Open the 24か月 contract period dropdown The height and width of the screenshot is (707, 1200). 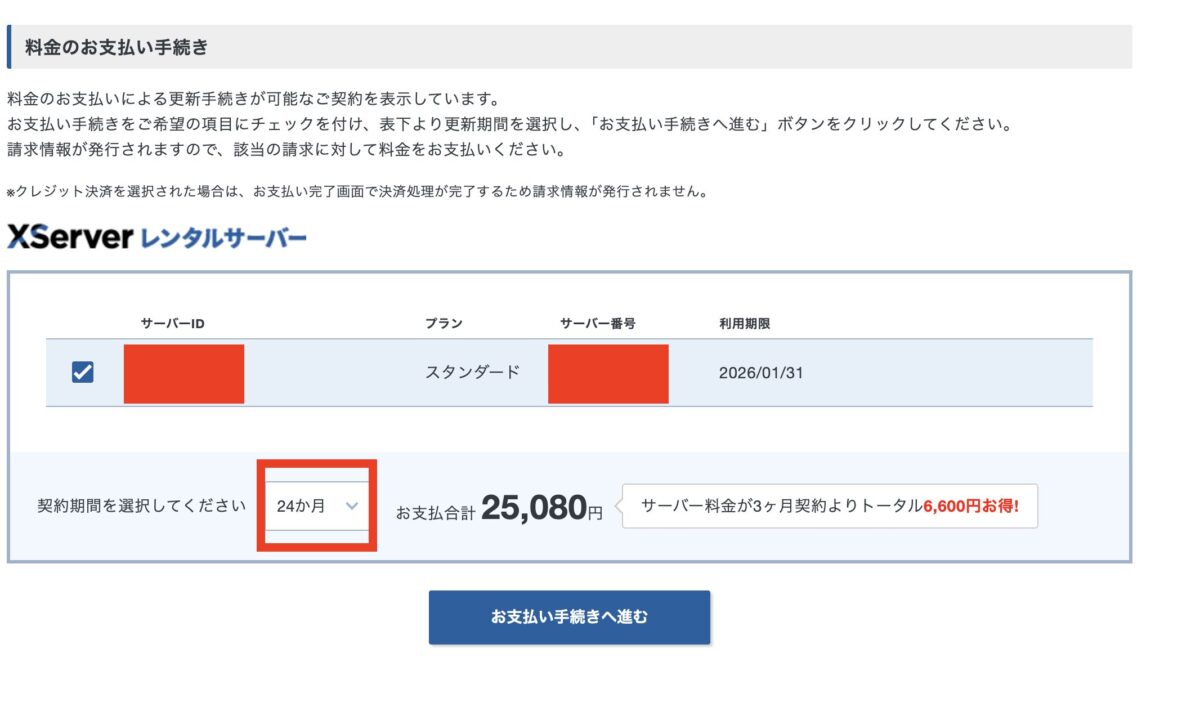tap(316, 506)
